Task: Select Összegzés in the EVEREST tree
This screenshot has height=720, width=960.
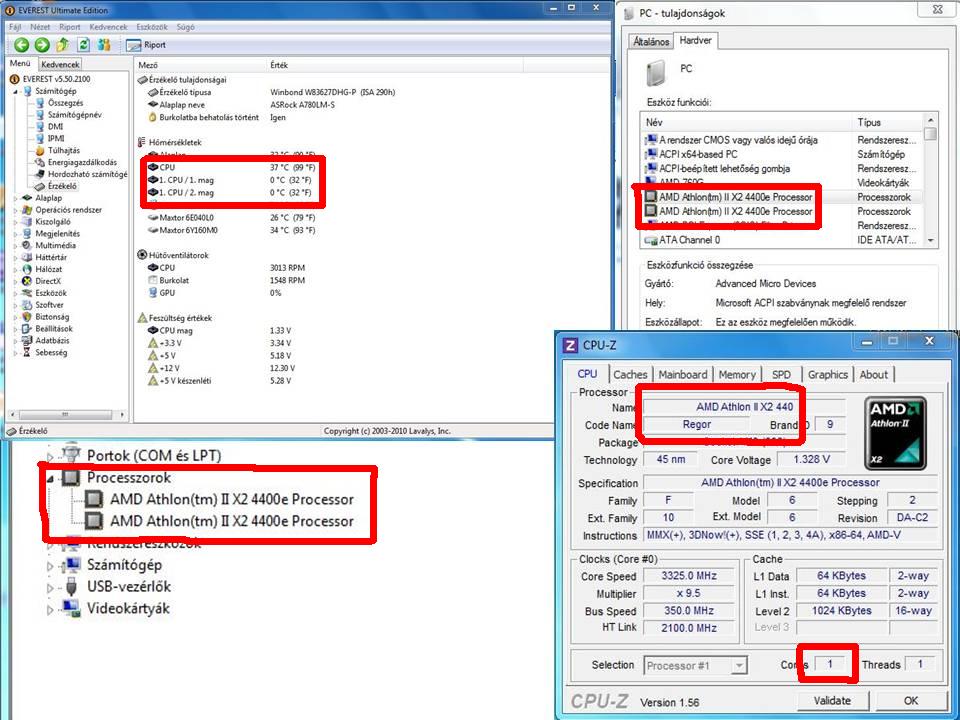Action: pos(66,103)
